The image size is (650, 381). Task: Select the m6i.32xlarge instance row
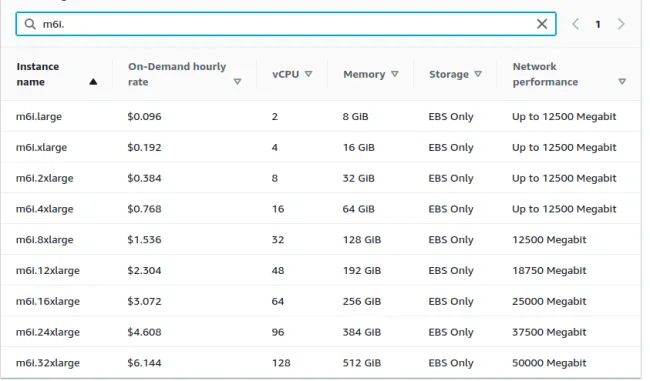pyautogui.click(x=321, y=363)
